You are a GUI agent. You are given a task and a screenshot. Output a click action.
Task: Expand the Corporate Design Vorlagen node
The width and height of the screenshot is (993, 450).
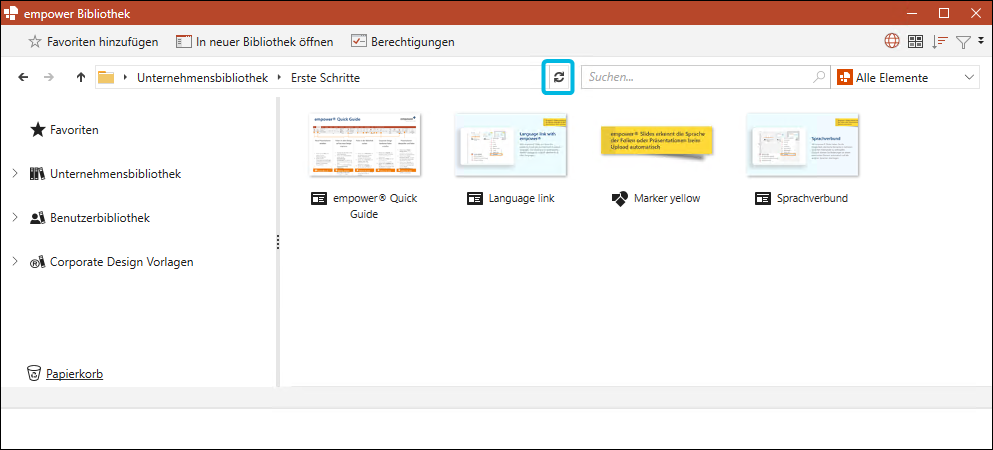pos(15,261)
